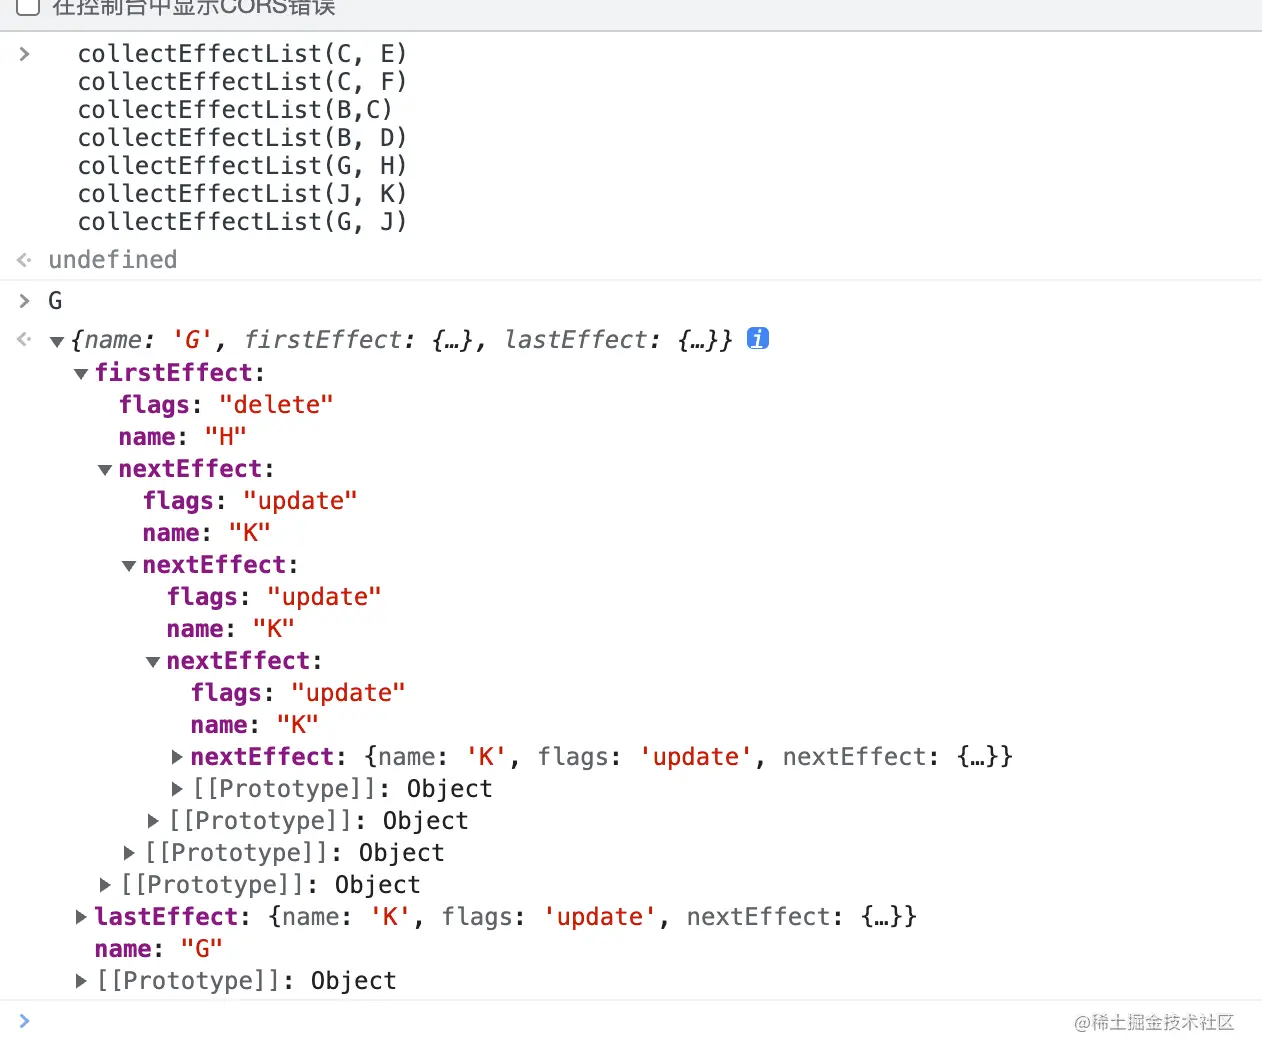The image size is (1262, 1060).
Task: Collapse the root object named G
Action: point(57,341)
